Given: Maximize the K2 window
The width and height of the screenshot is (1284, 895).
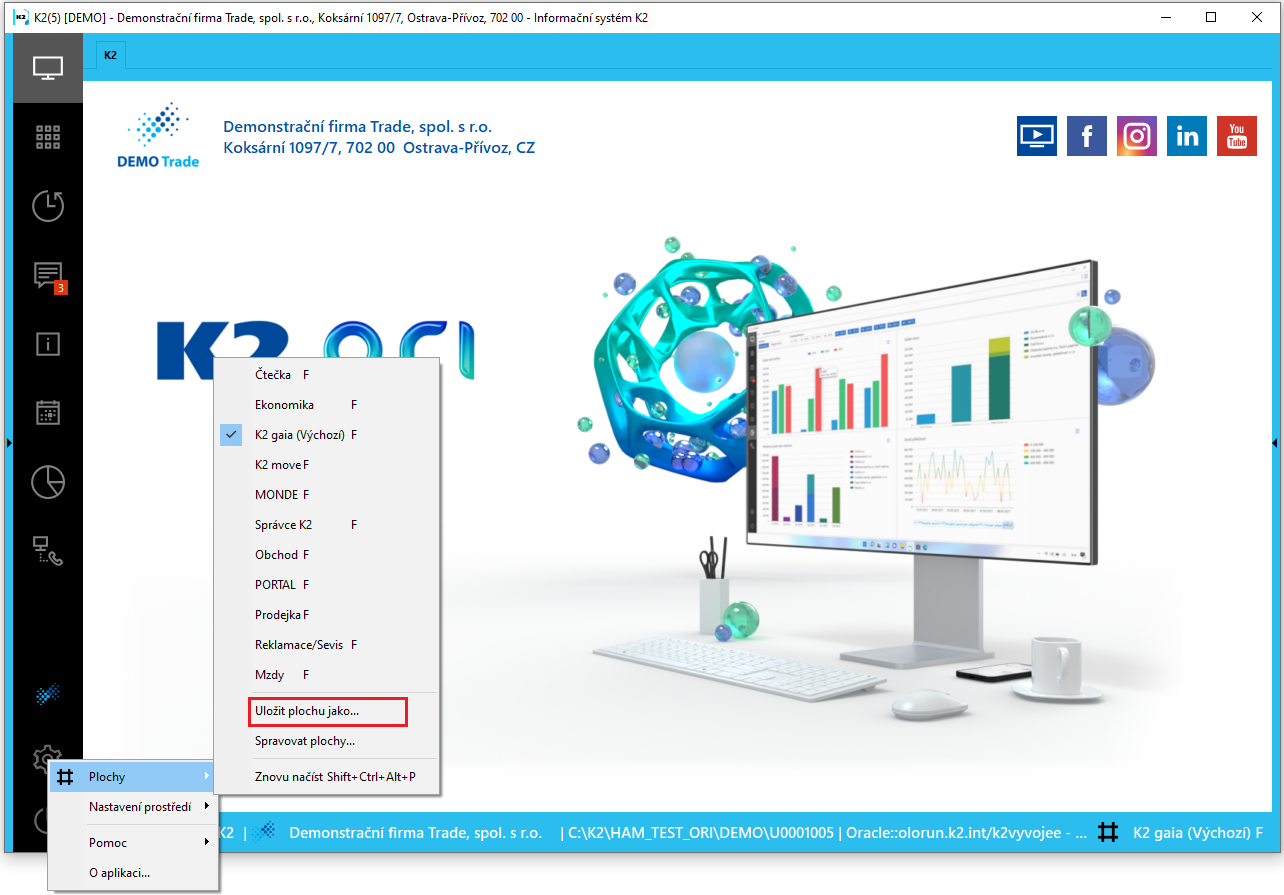Looking at the screenshot, I should (x=1211, y=17).
